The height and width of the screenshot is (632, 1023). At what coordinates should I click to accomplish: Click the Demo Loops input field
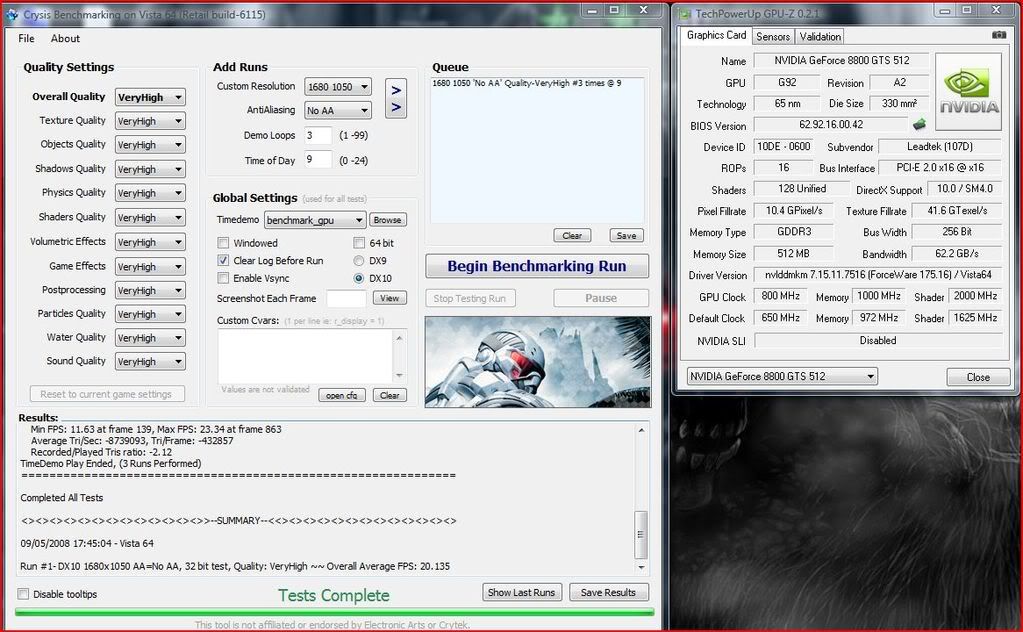318,135
